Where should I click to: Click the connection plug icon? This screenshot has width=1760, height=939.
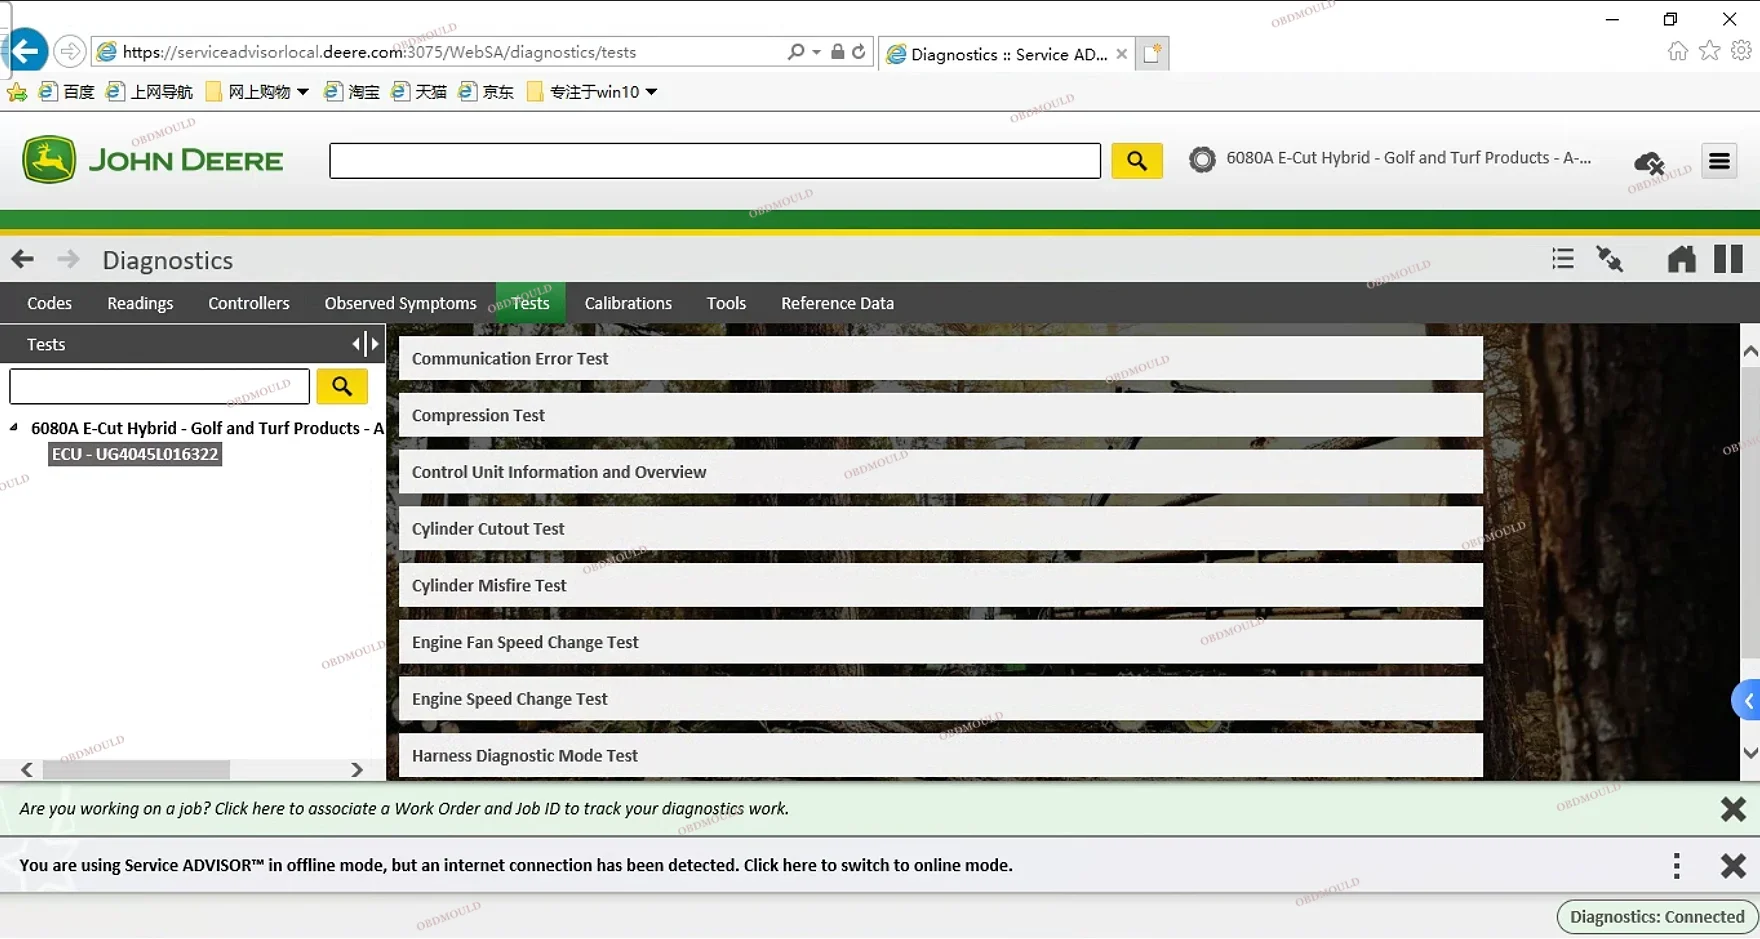pyautogui.click(x=1609, y=260)
